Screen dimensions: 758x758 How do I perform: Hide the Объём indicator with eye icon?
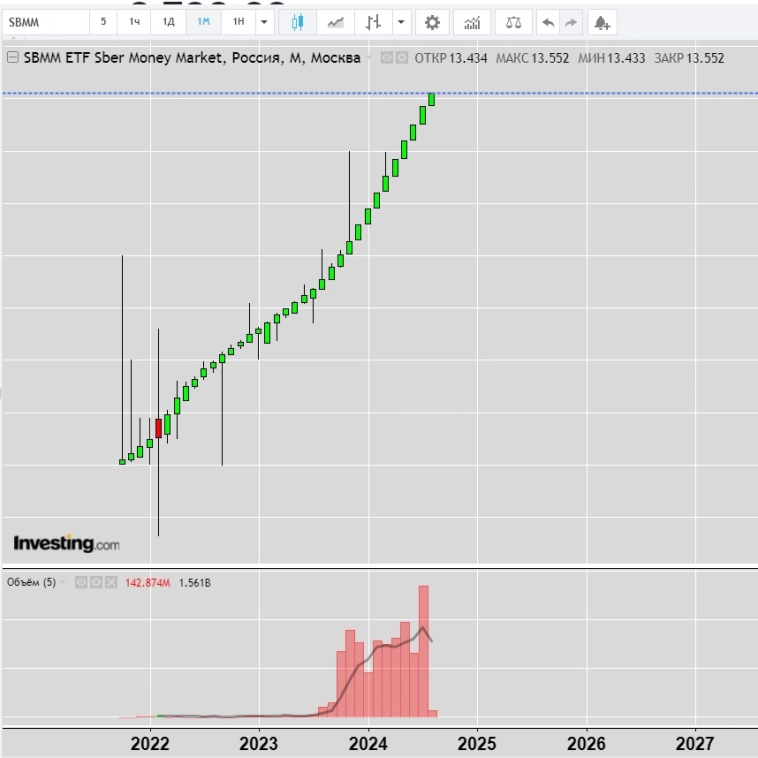pyautogui.click(x=81, y=583)
